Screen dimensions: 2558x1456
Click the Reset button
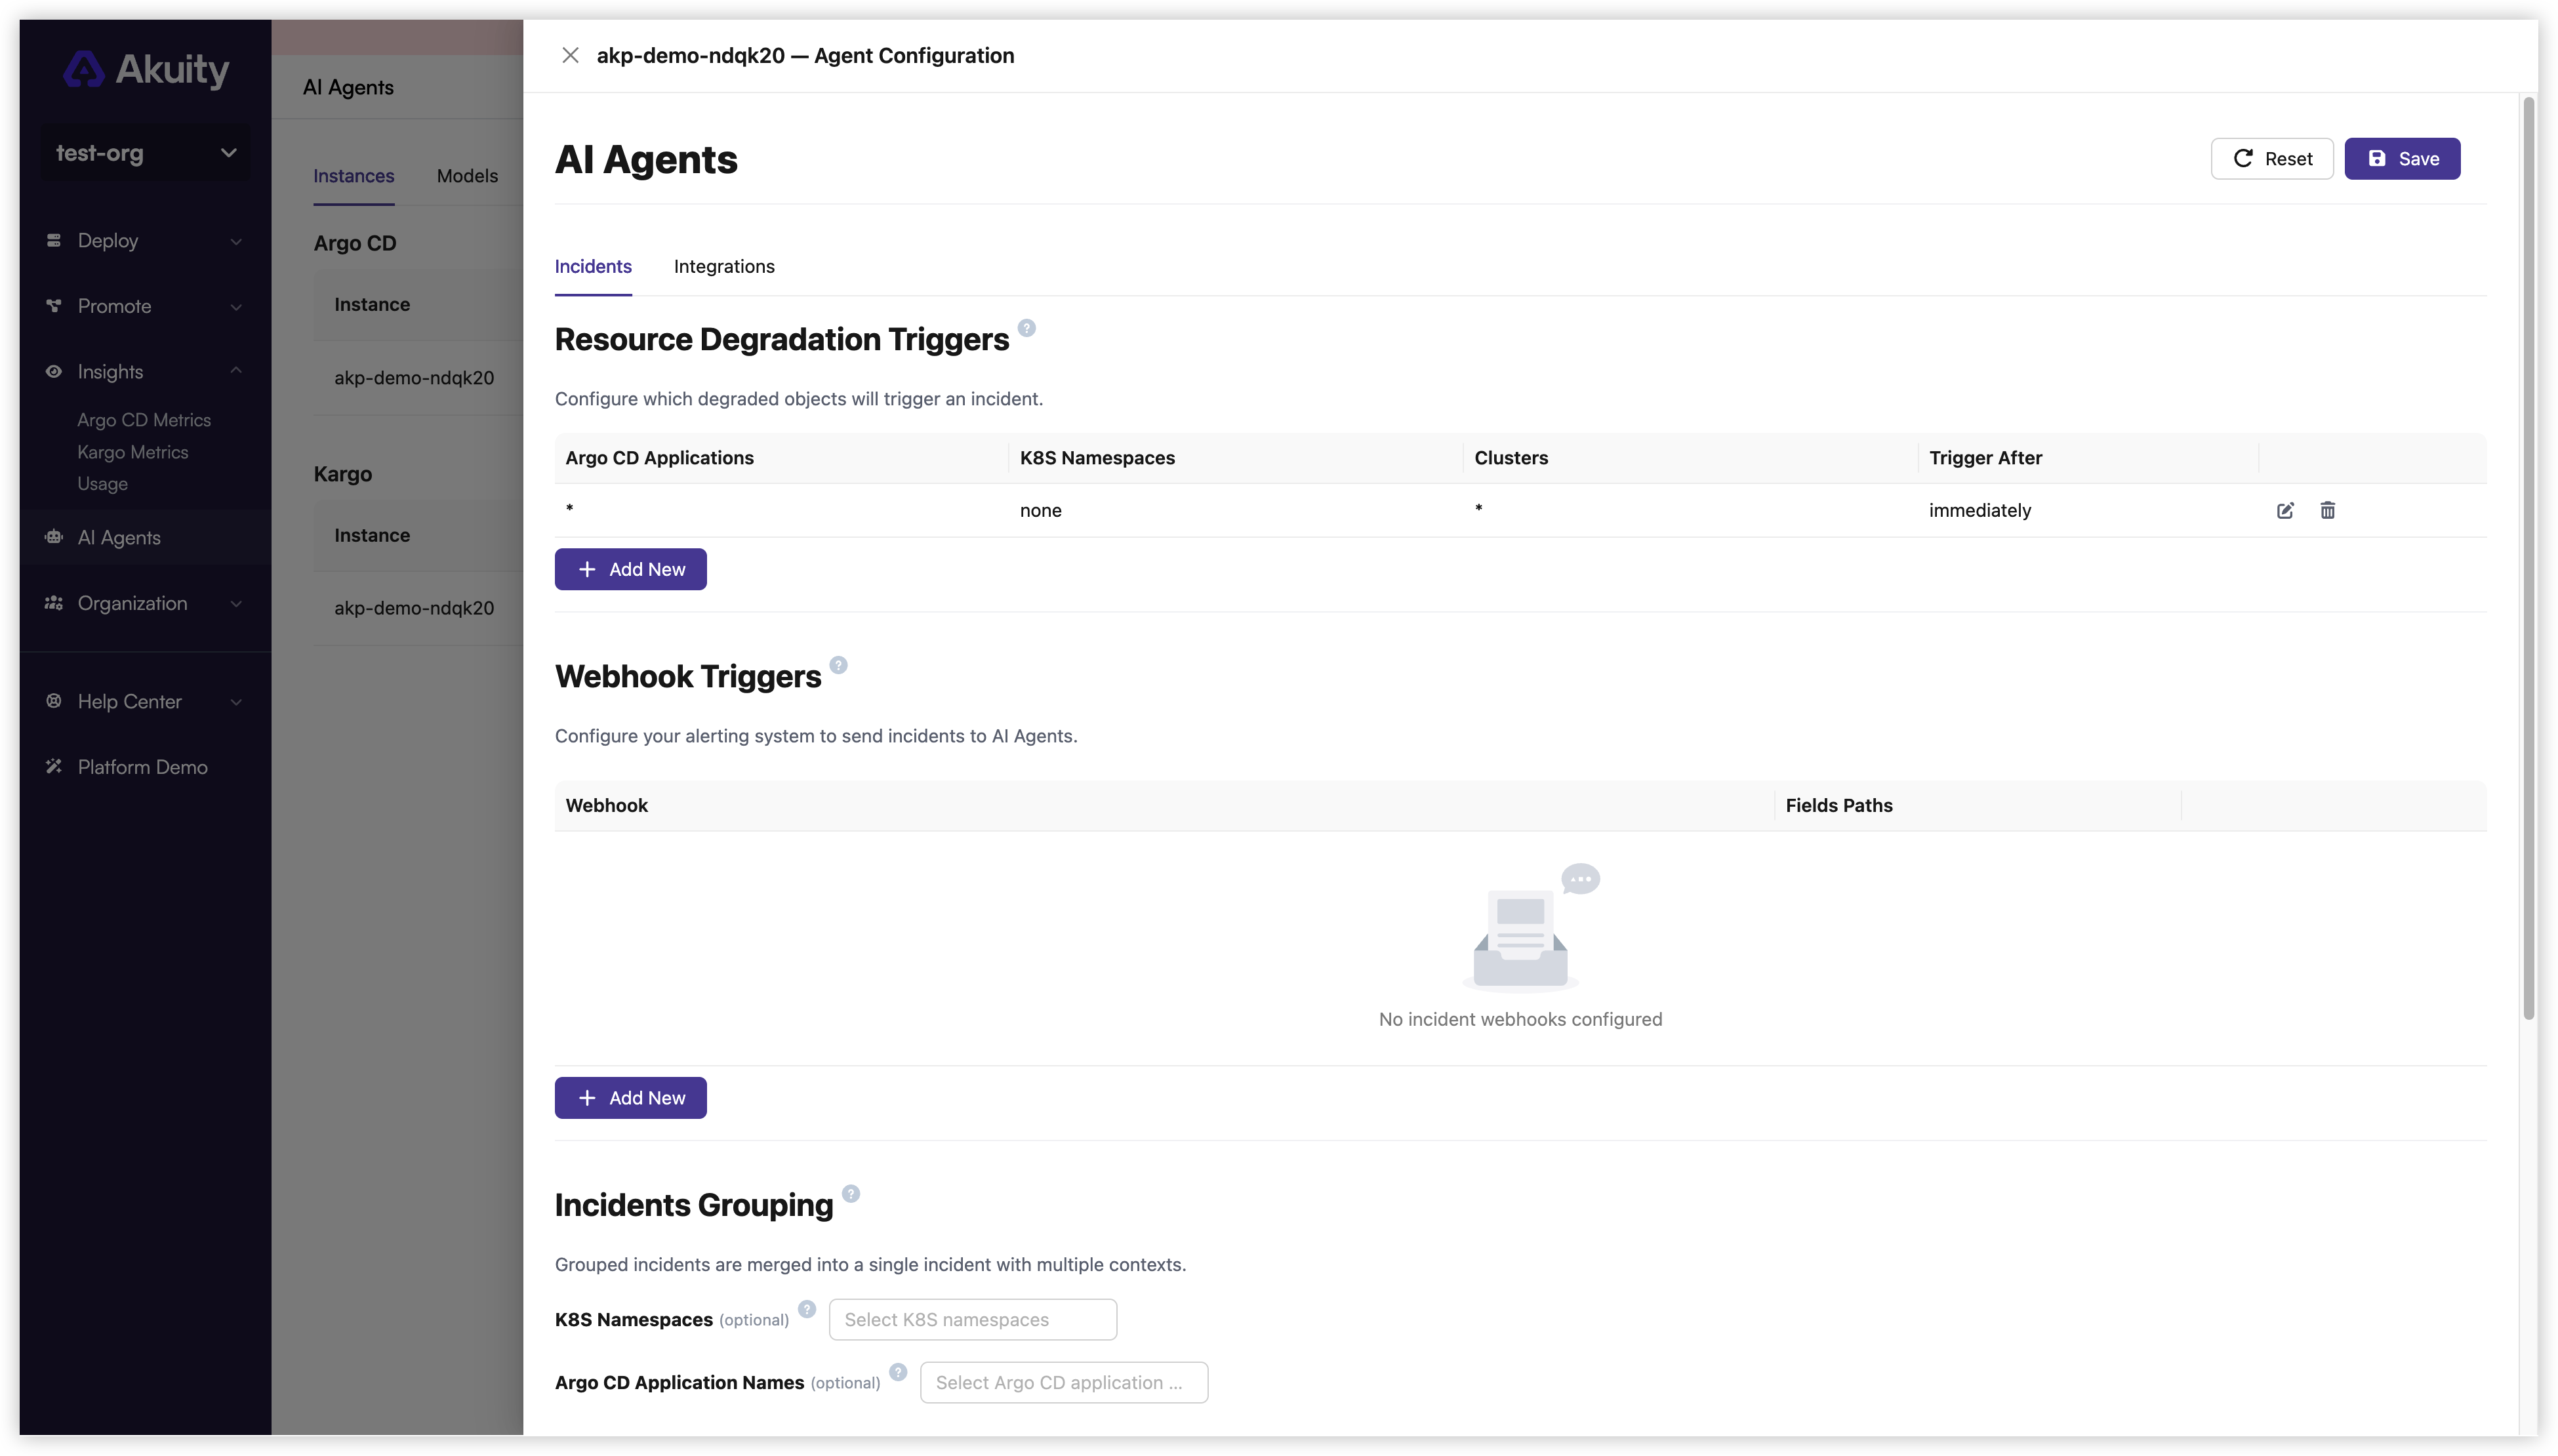(x=2272, y=159)
